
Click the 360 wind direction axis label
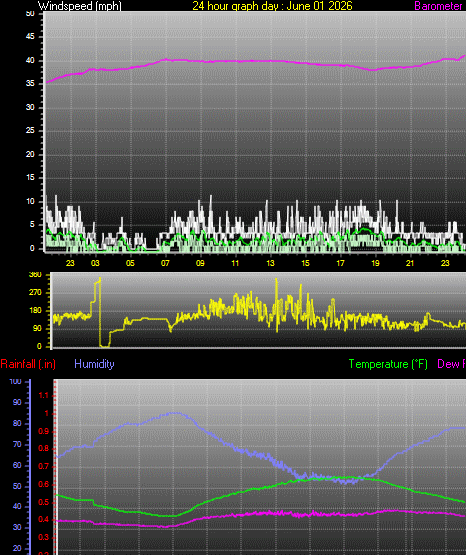35,275
